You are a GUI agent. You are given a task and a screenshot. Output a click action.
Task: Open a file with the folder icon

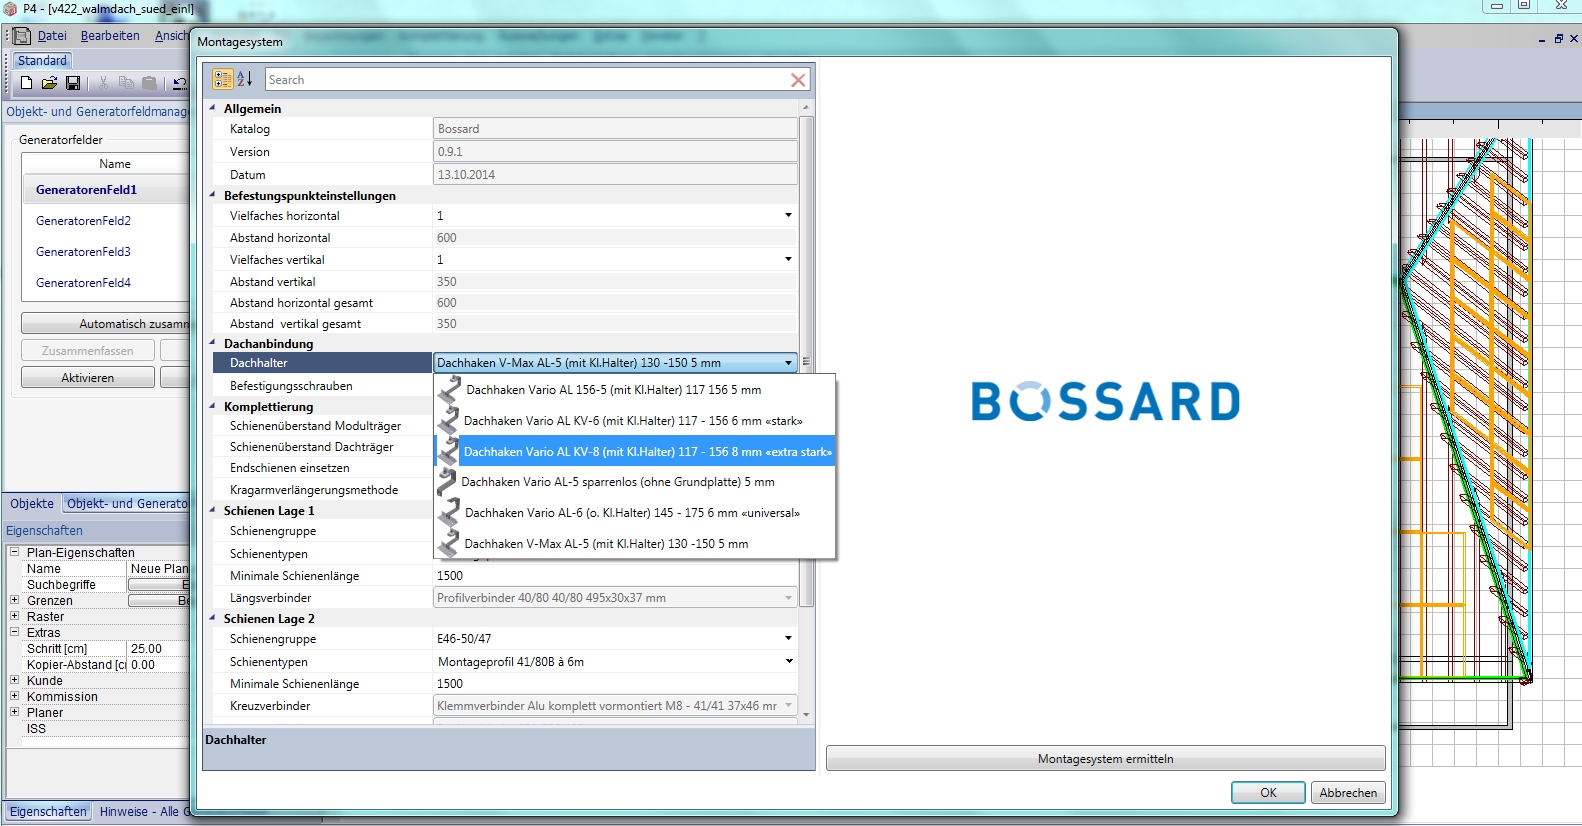click(49, 83)
